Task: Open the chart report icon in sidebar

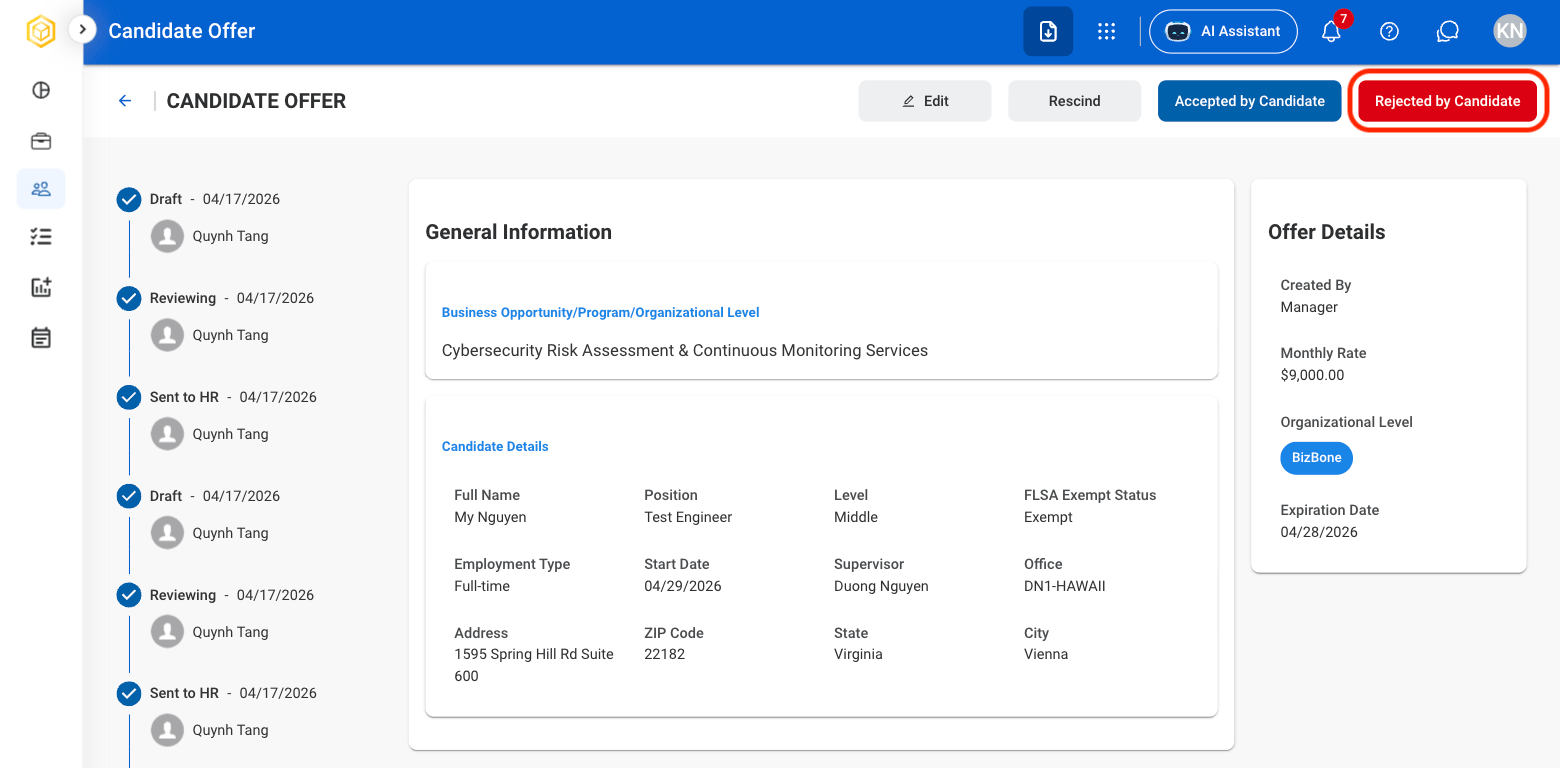Action: click(x=41, y=287)
